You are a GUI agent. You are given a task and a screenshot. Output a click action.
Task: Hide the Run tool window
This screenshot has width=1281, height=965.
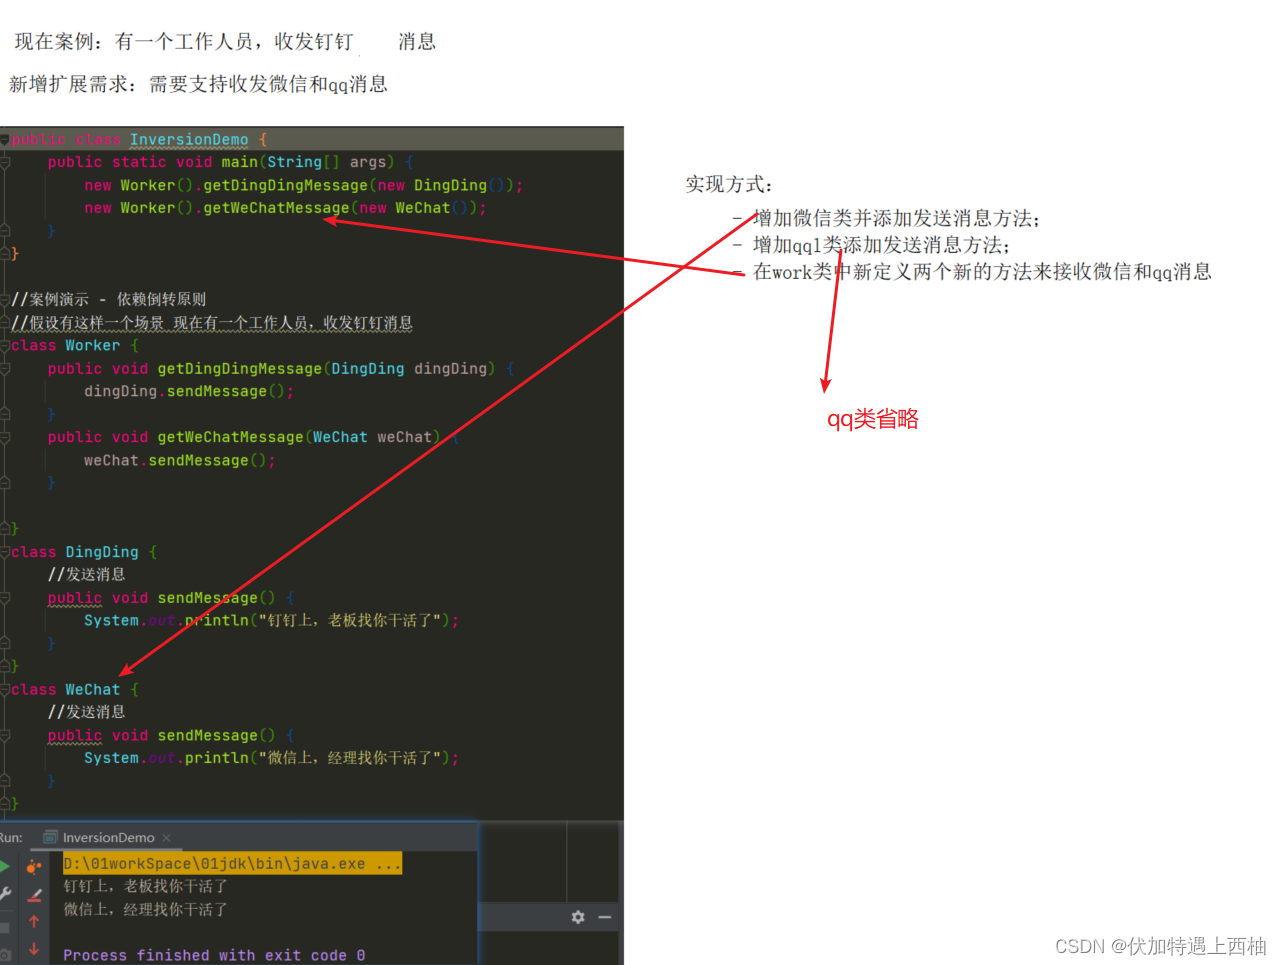pyautogui.click(x=605, y=917)
